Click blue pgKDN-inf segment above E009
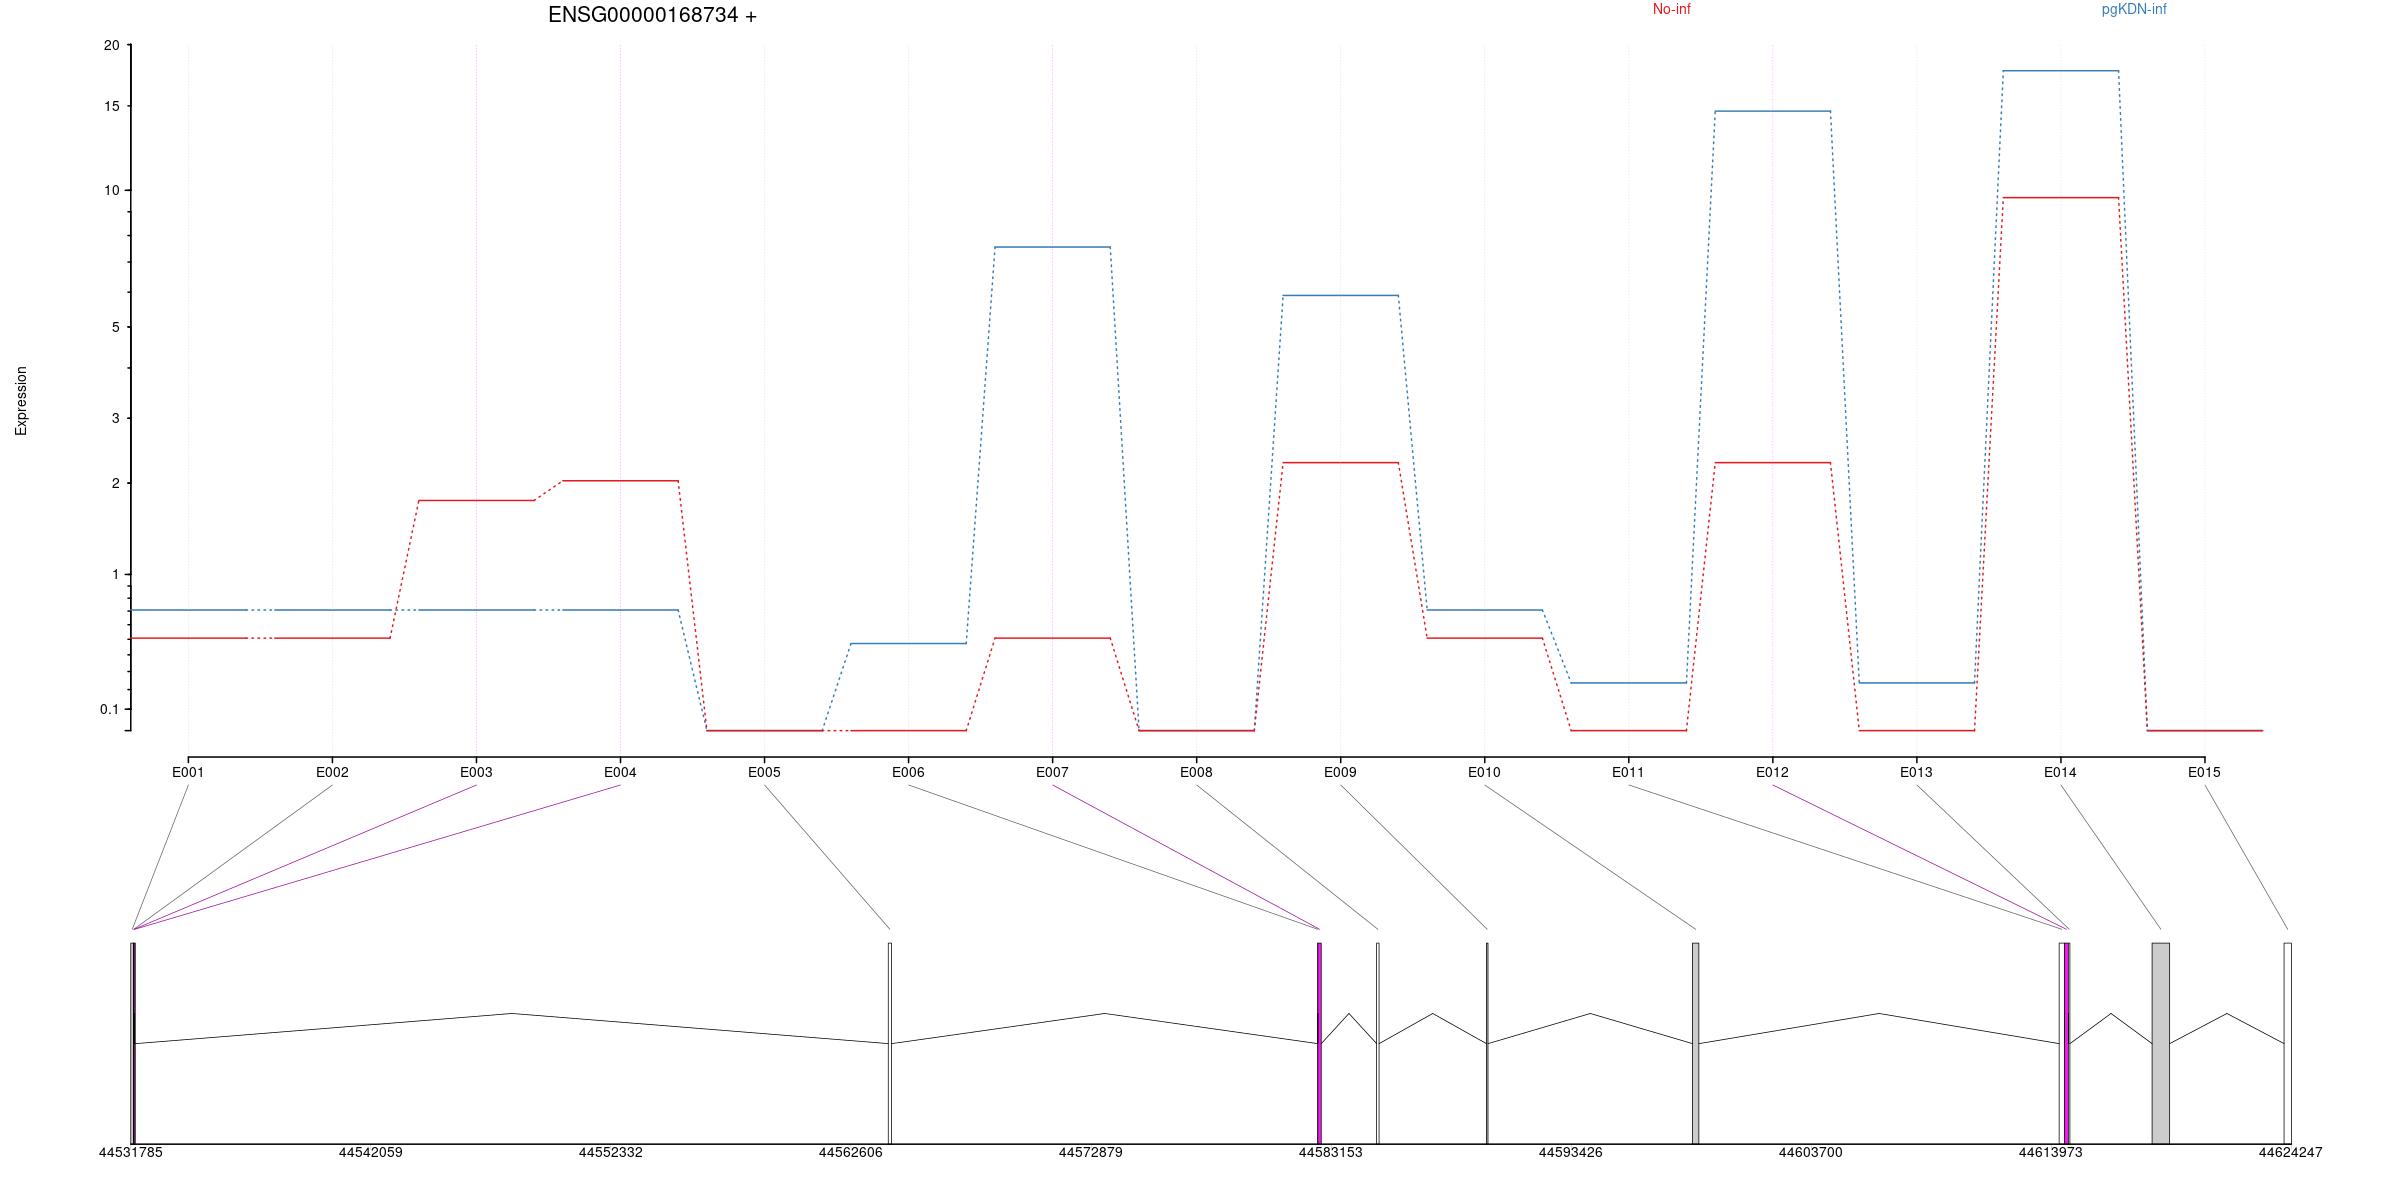This screenshot has width=2400, height=1200. (1340, 295)
